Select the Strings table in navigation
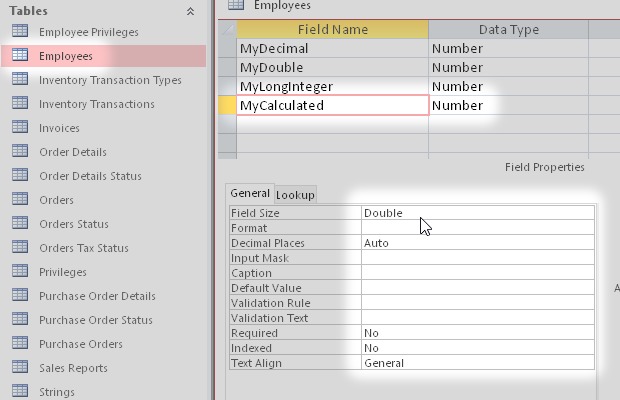Screen dimensions: 620x400 57,393
